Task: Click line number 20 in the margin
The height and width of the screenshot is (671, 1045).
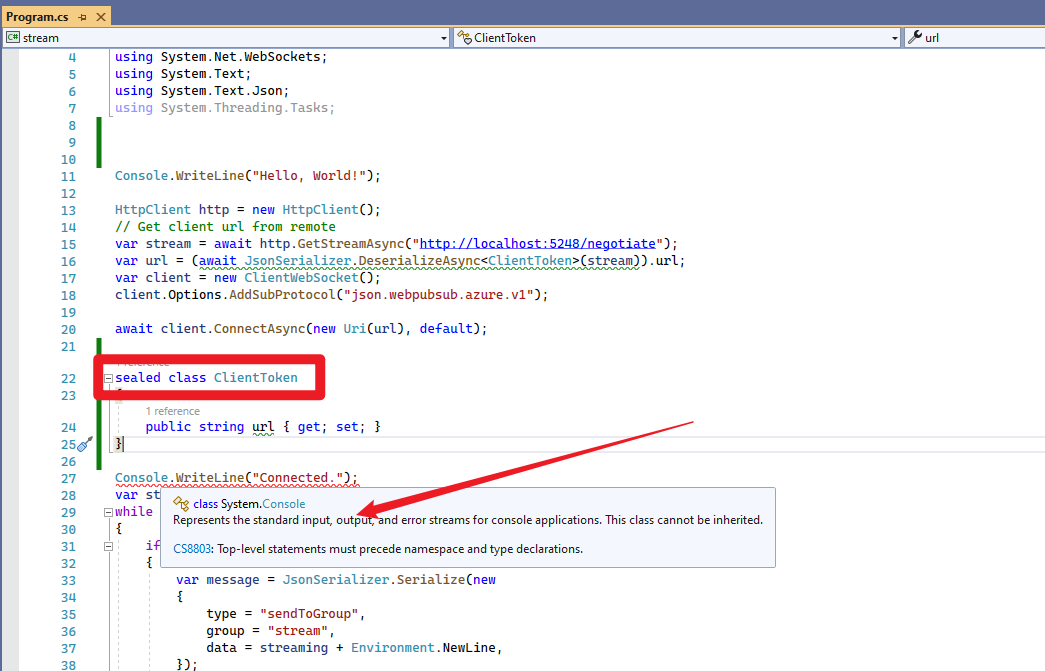Action: (68, 329)
